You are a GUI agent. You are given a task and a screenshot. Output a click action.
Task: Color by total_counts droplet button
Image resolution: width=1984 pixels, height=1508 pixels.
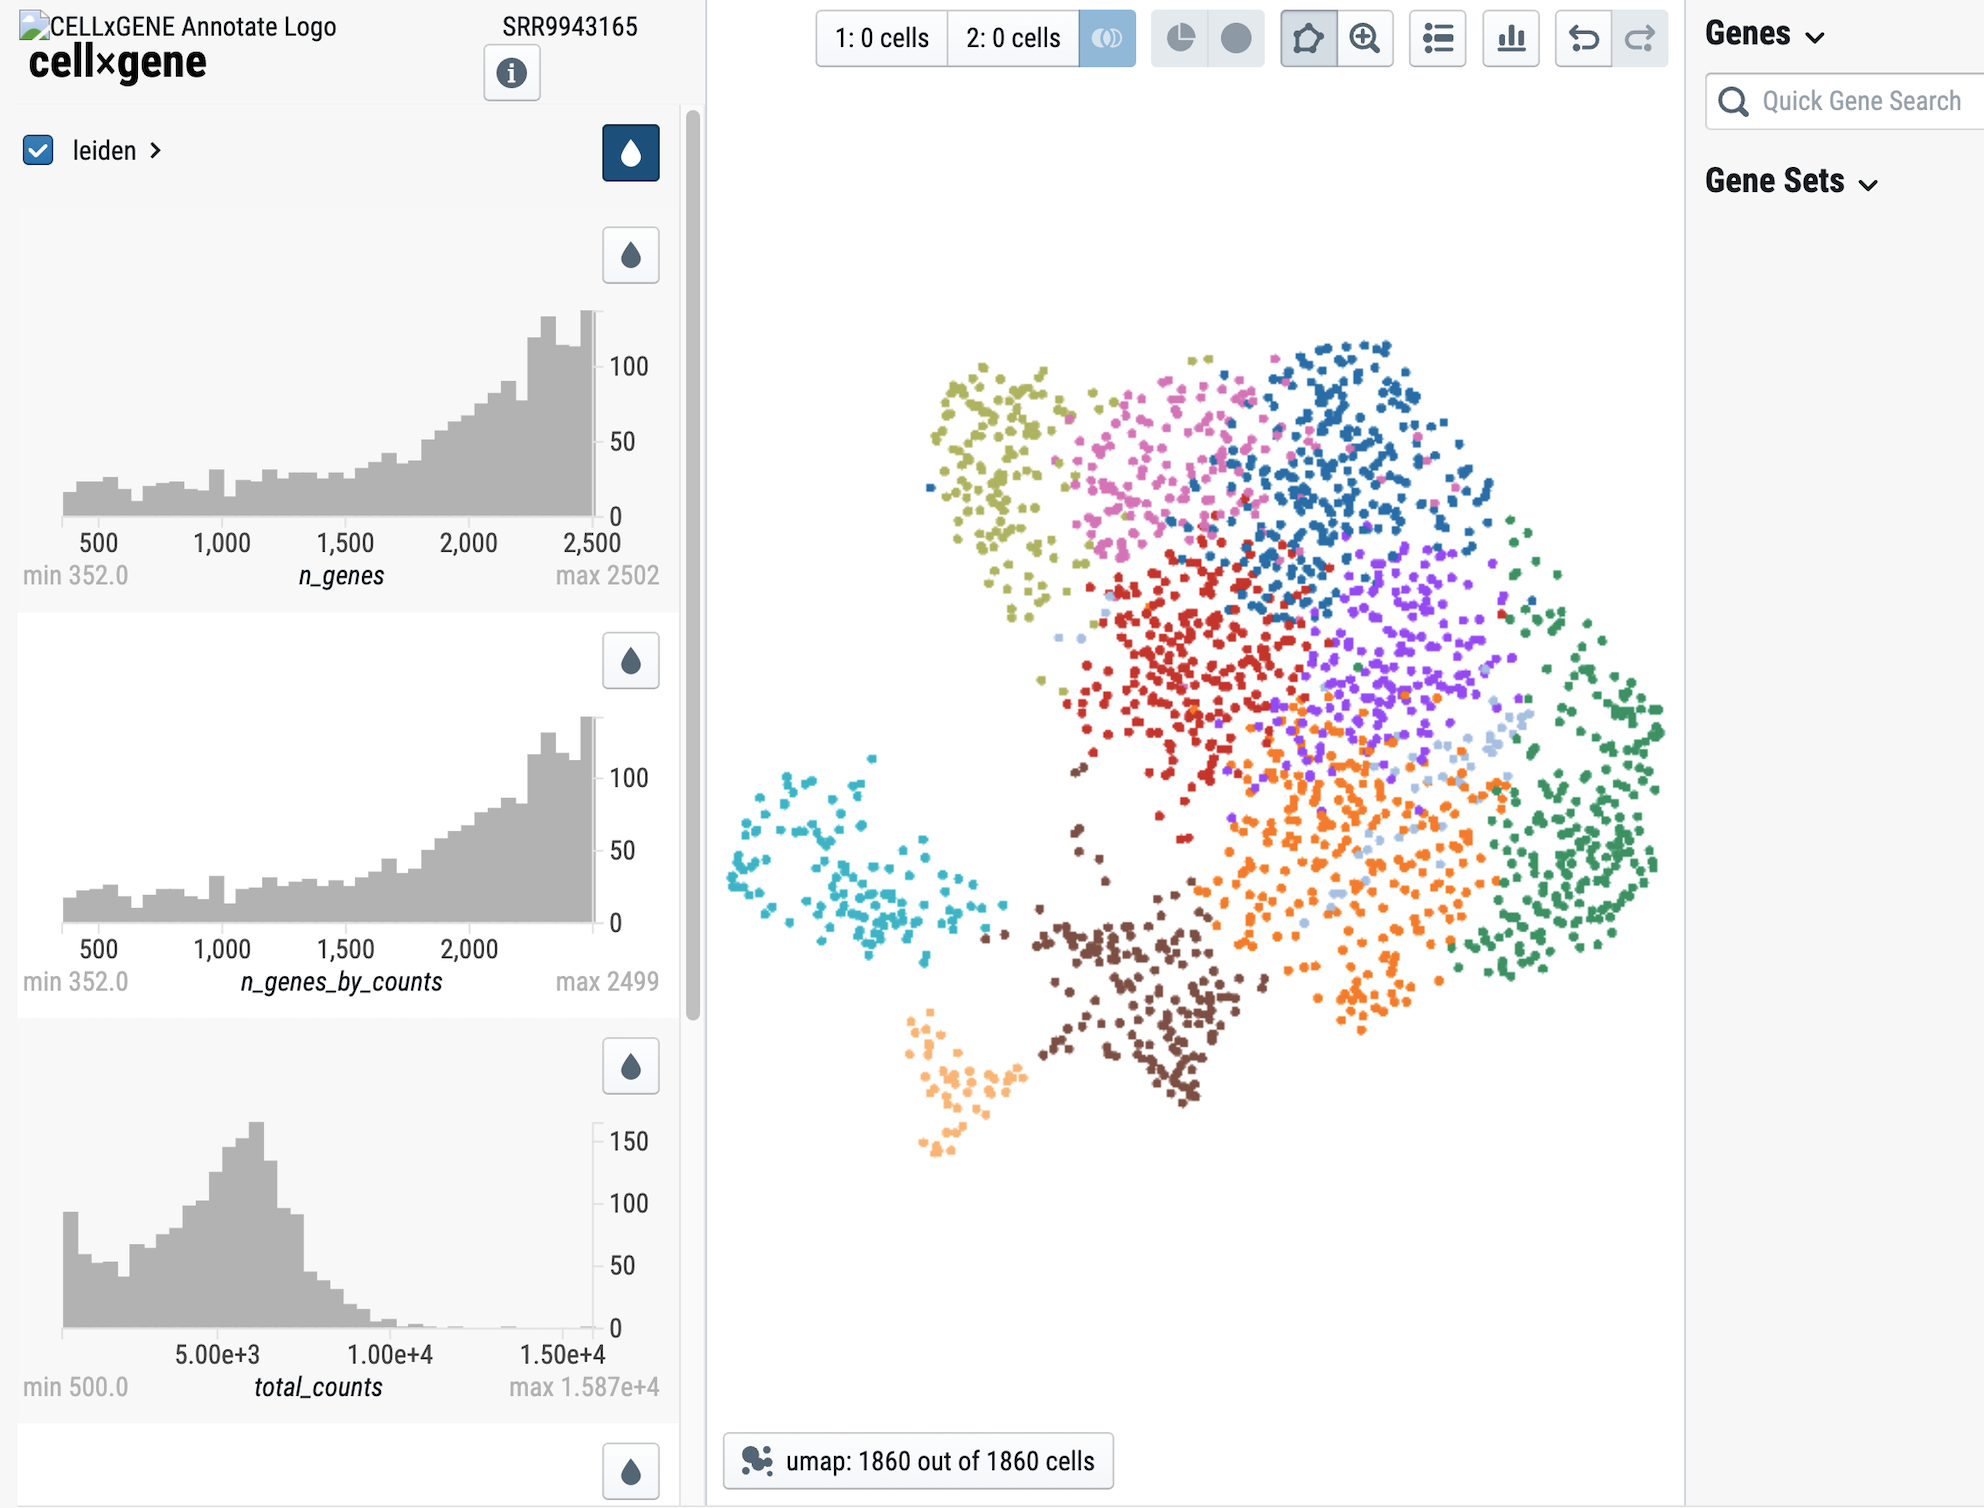[630, 1066]
